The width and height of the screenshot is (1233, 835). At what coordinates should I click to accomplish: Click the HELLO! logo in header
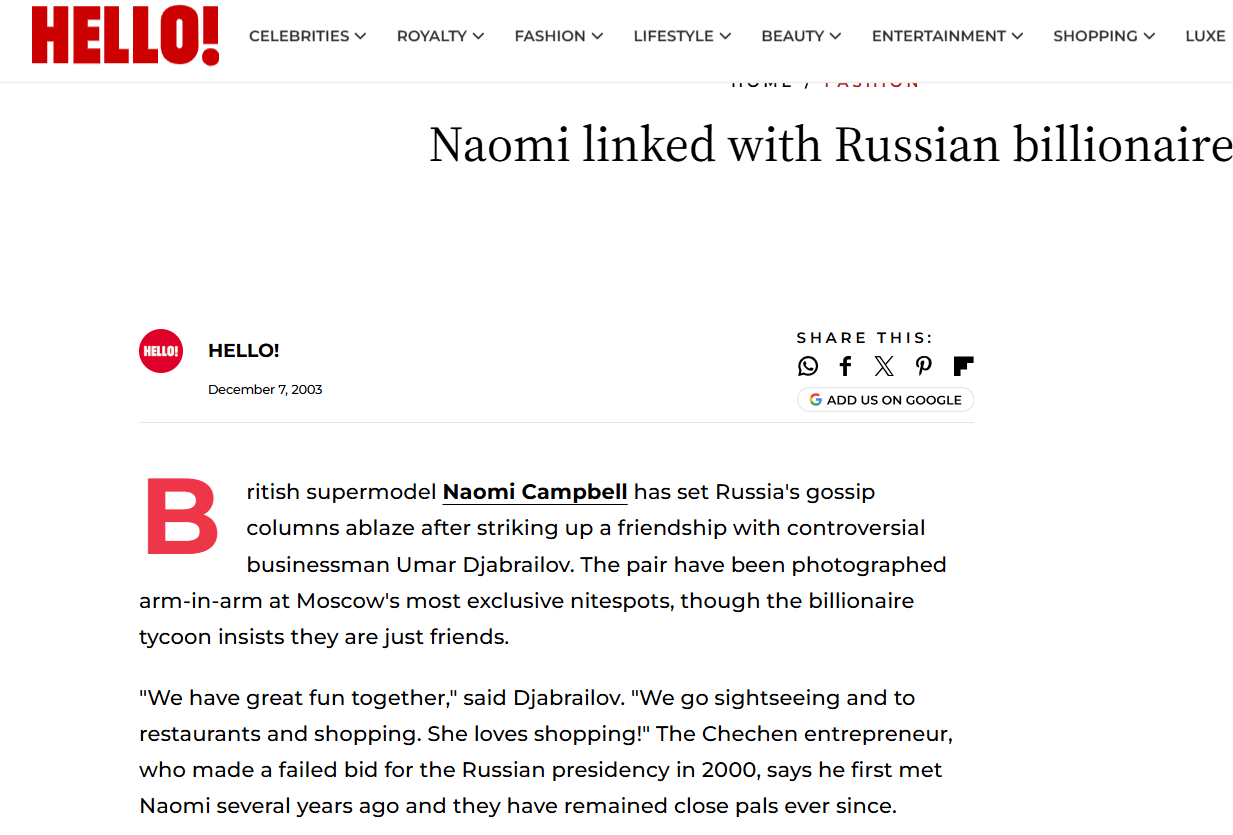(x=125, y=36)
